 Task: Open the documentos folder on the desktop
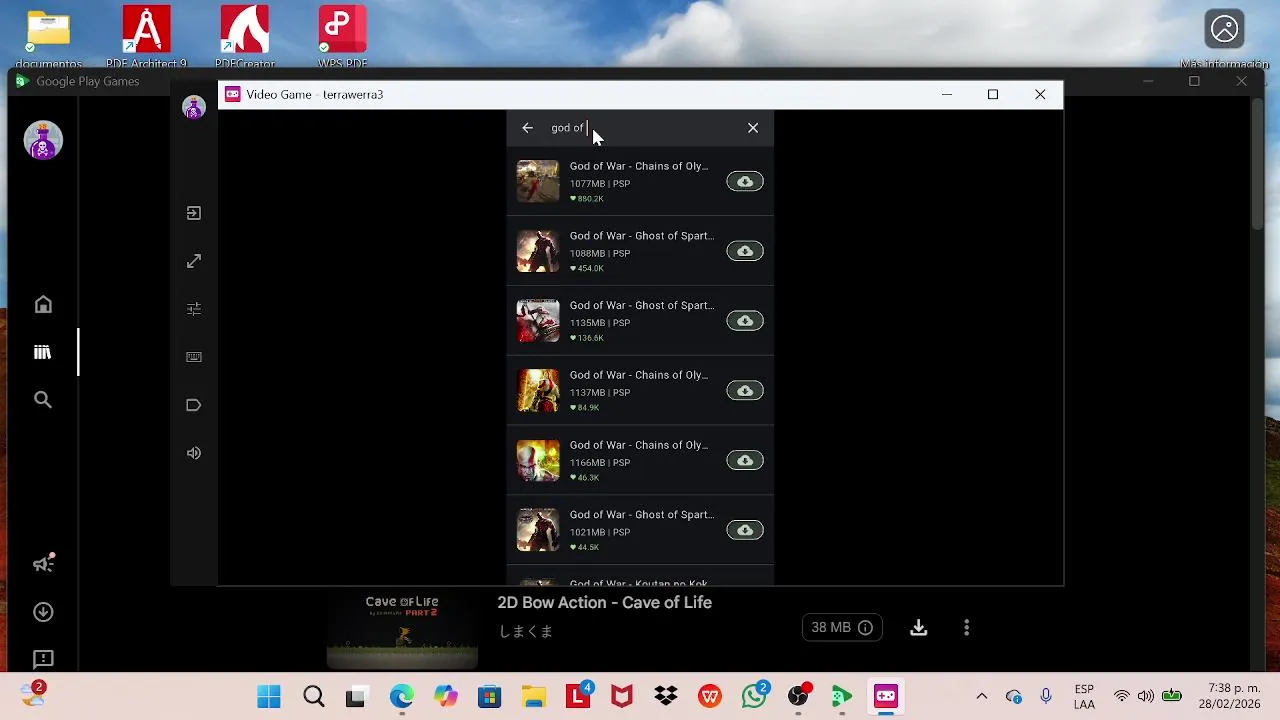49,36
